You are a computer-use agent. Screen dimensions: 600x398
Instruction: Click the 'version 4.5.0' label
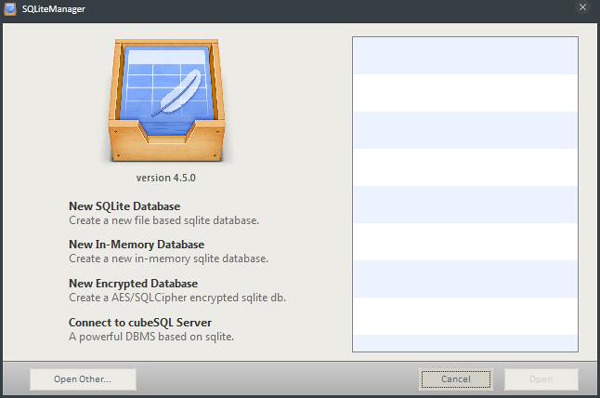pos(166,178)
